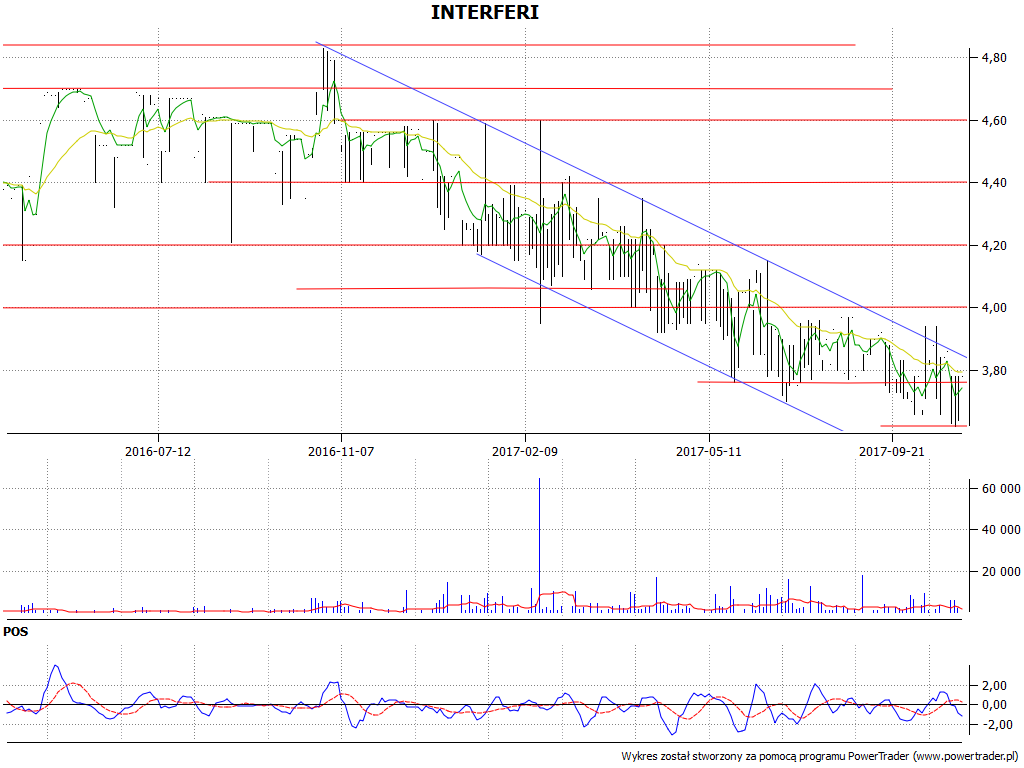
Task: Click the 20 000 volume axis label
Action: (1000, 572)
